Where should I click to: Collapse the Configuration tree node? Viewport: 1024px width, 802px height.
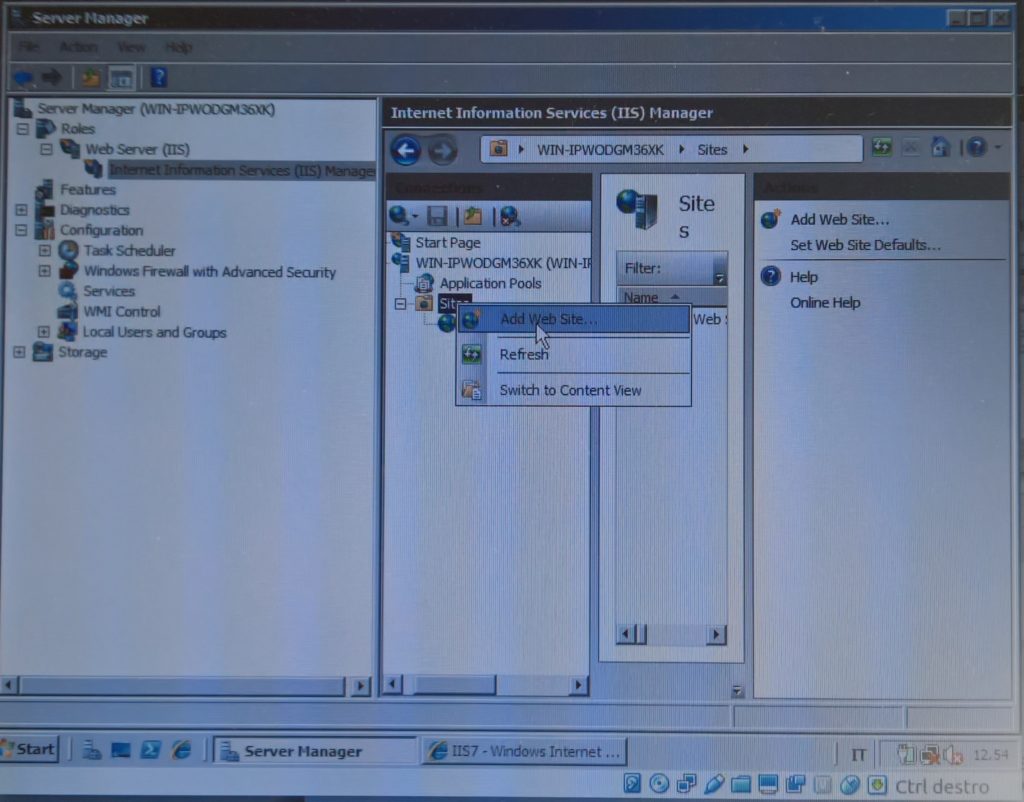(22, 231)
